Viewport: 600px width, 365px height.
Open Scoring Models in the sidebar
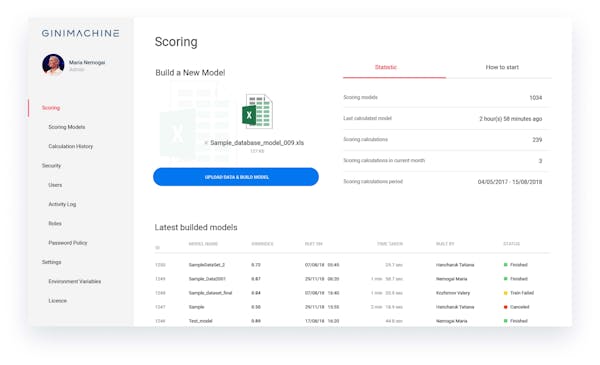pyautogui.click(x=67, y=127)
